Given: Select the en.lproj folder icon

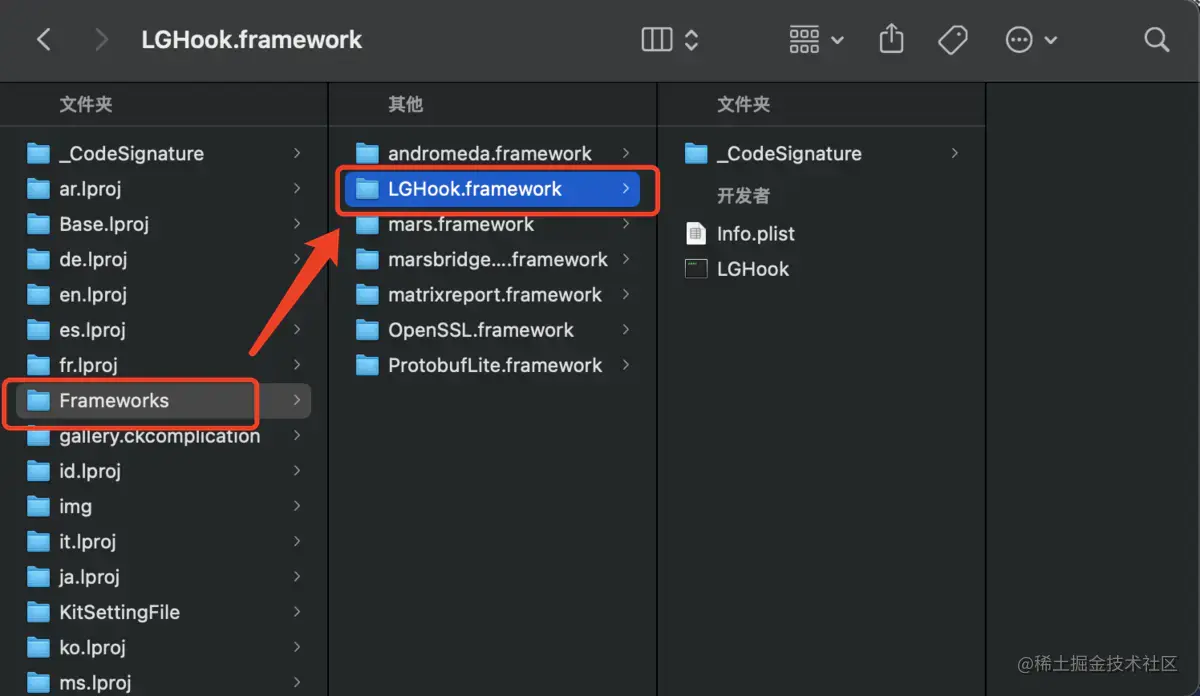Looking at the screenshot, I should coord(38,294).
